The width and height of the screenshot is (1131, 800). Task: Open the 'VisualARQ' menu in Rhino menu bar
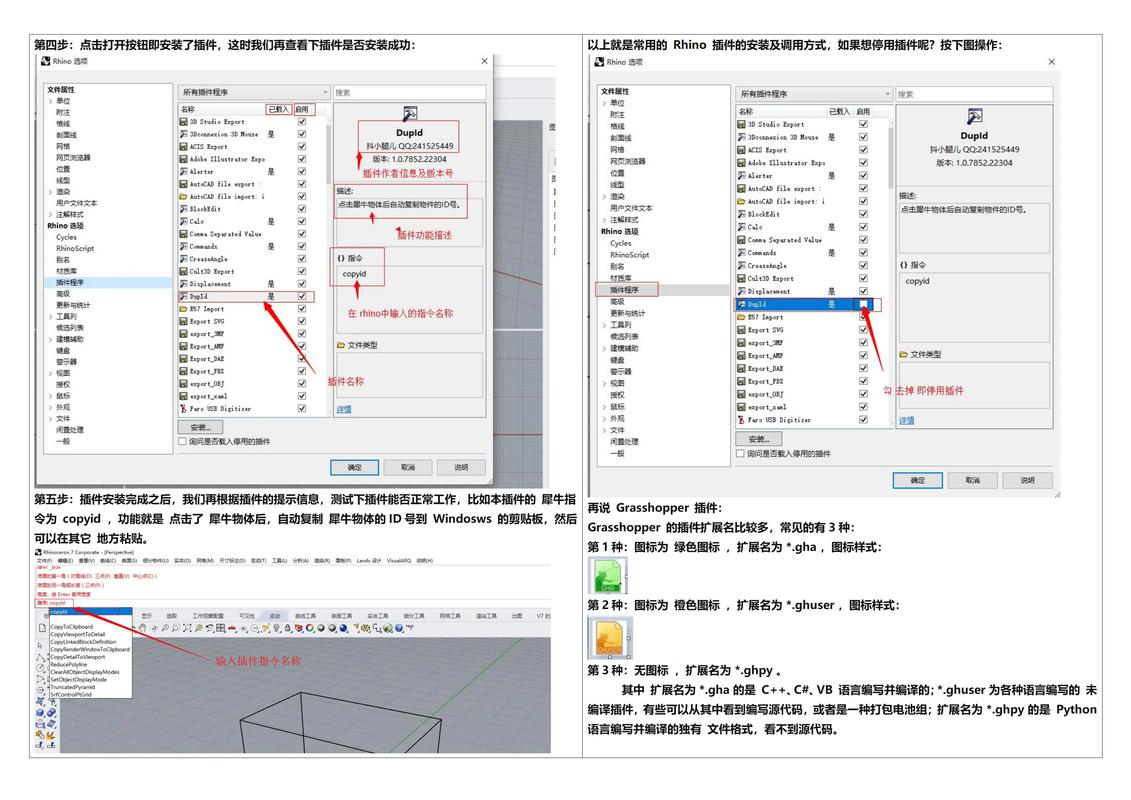[398, 561]
